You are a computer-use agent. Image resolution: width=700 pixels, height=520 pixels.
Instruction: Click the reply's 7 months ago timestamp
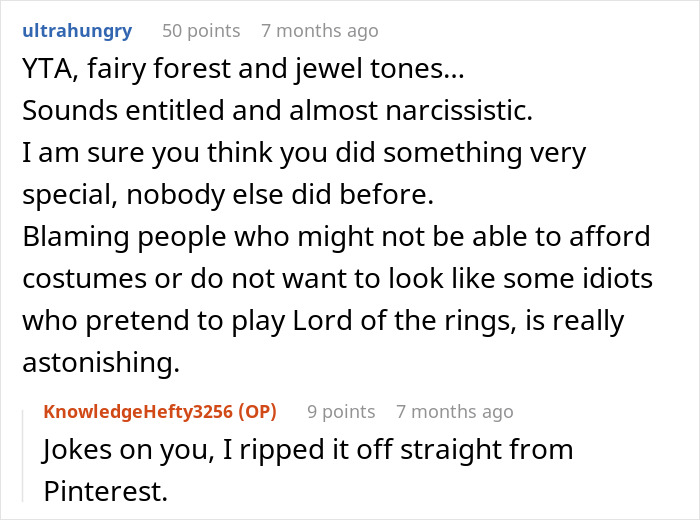pyautogui.click(x=454, y=411)
